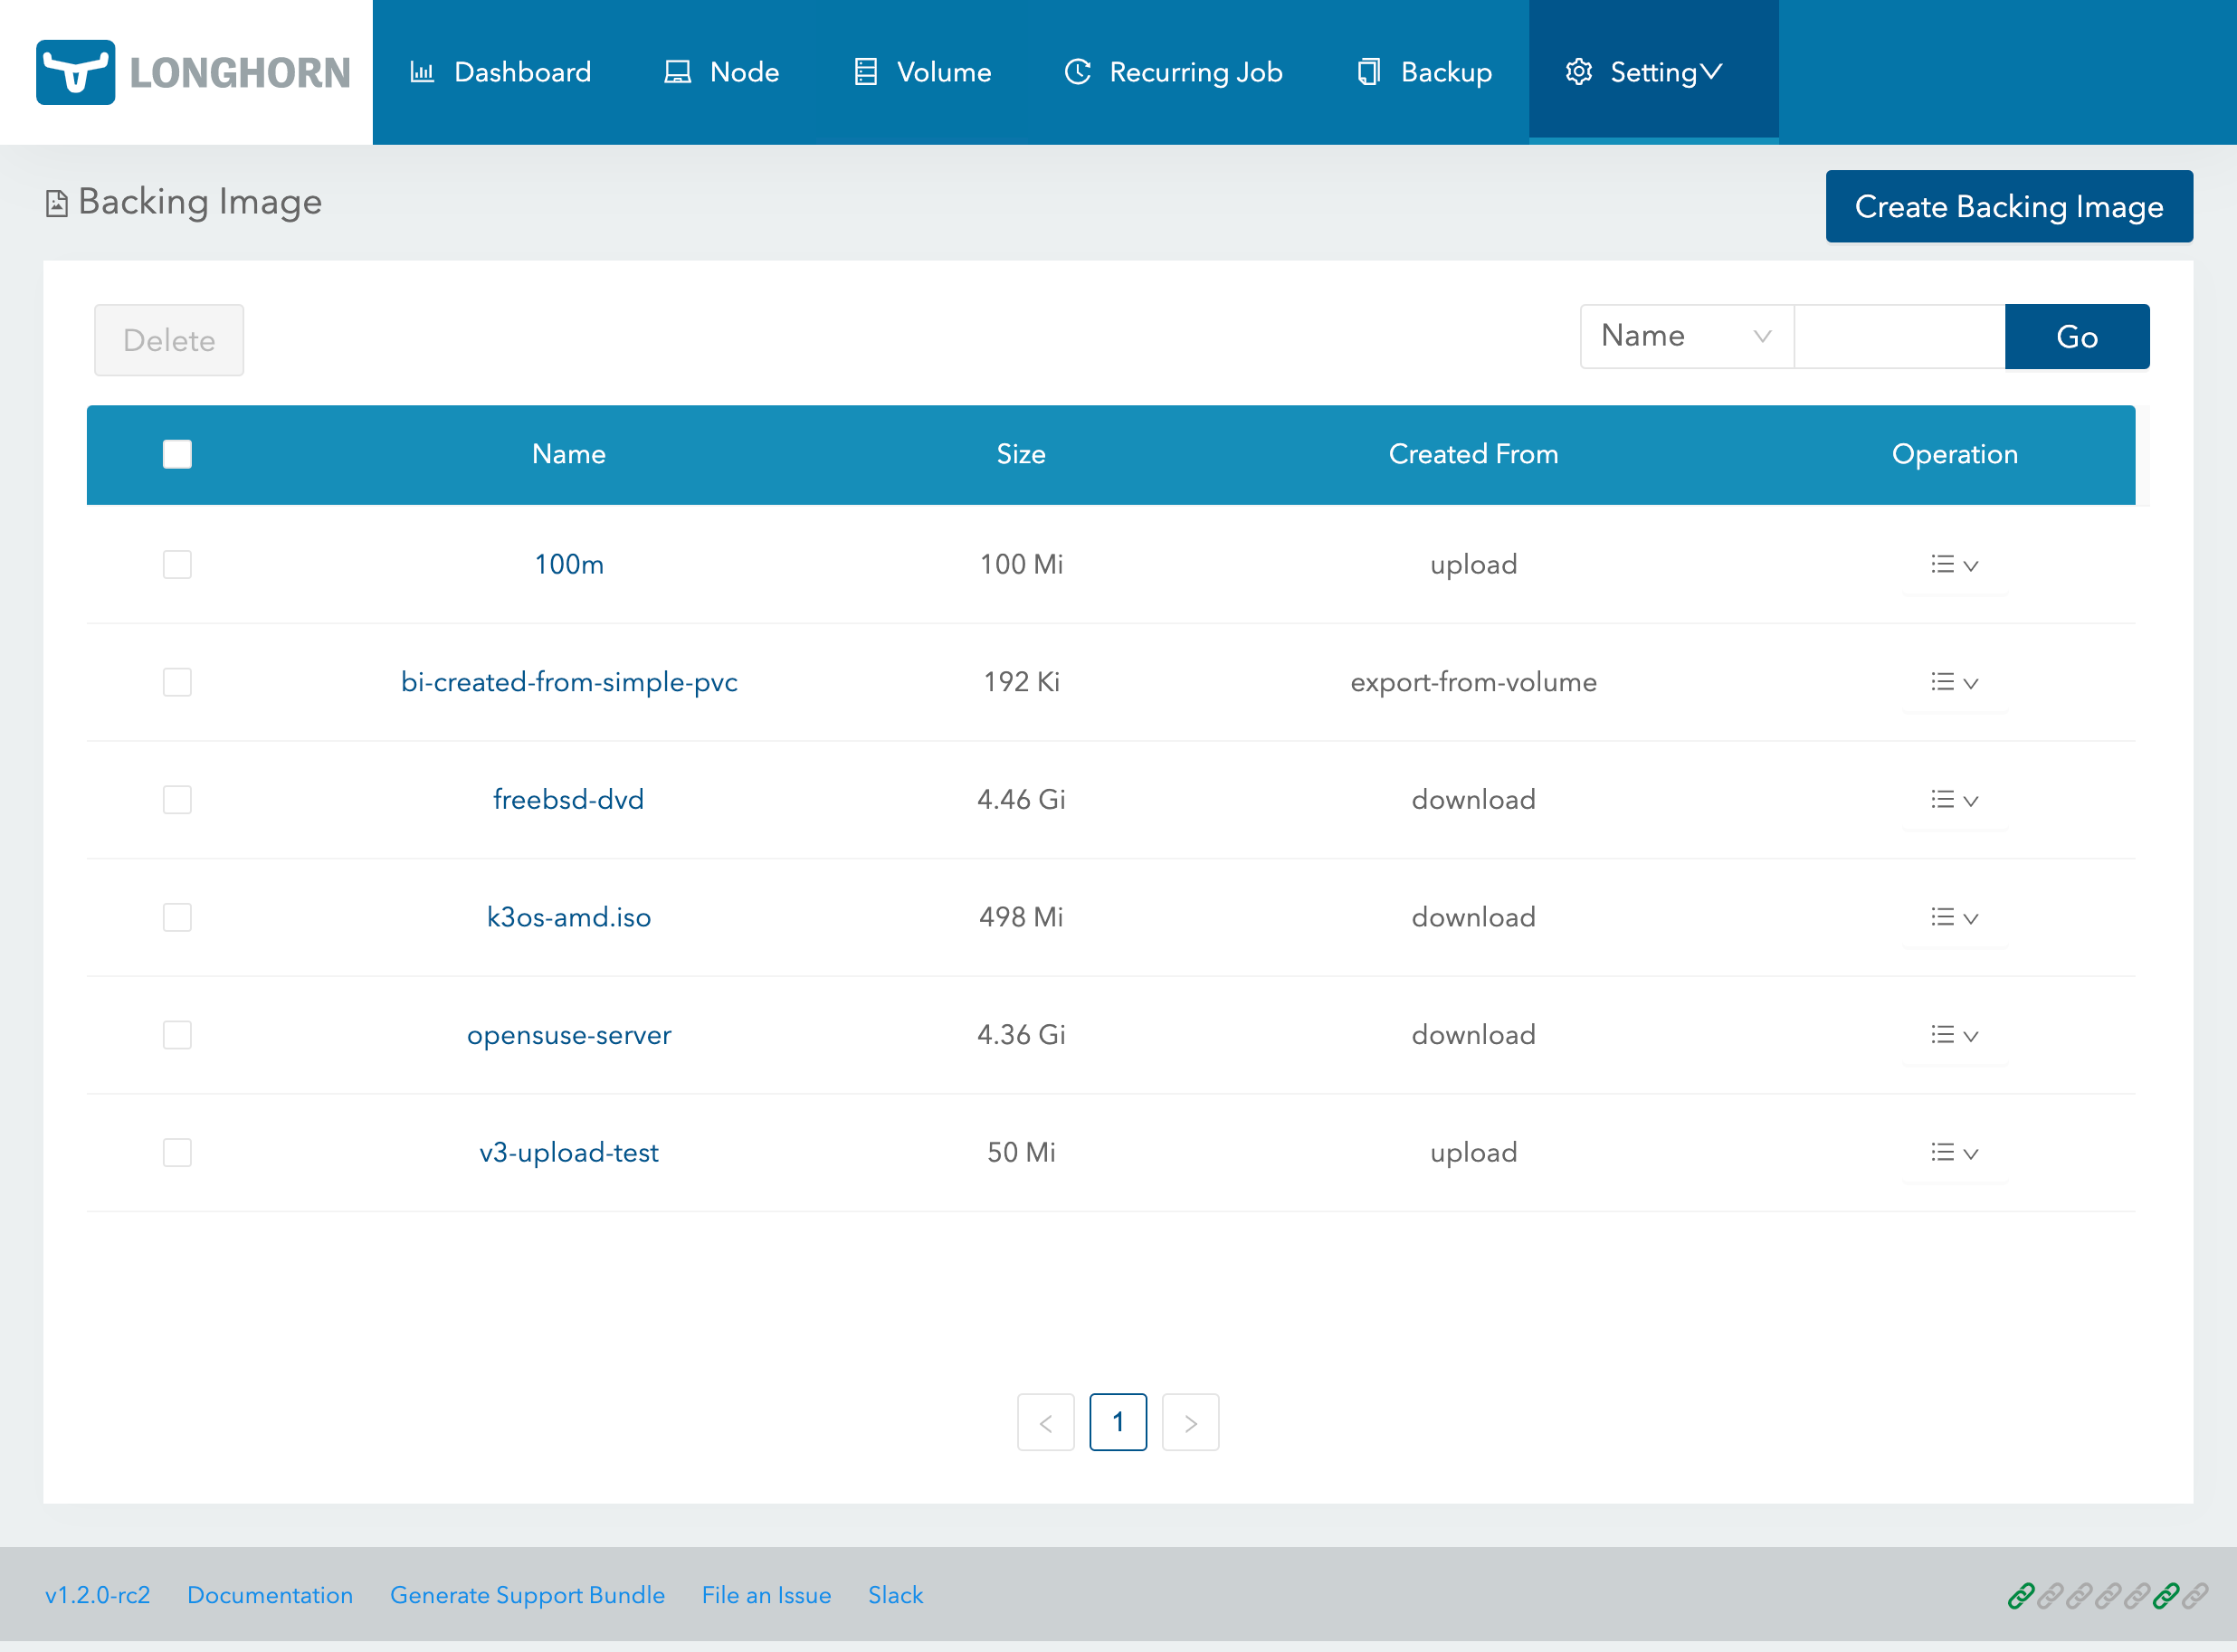
Task: Click first green websocket link icon
Action: (x=2020, y=1596)
